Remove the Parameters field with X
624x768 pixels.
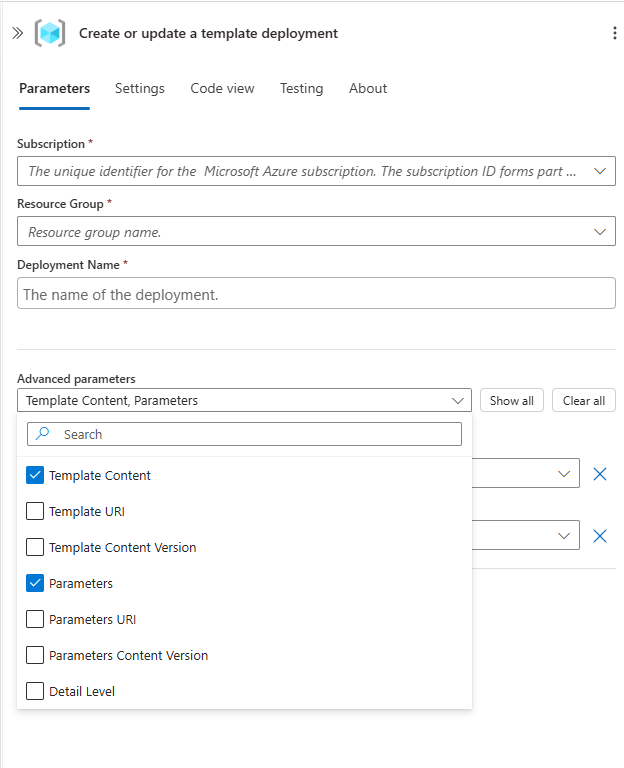pos(600,536)
